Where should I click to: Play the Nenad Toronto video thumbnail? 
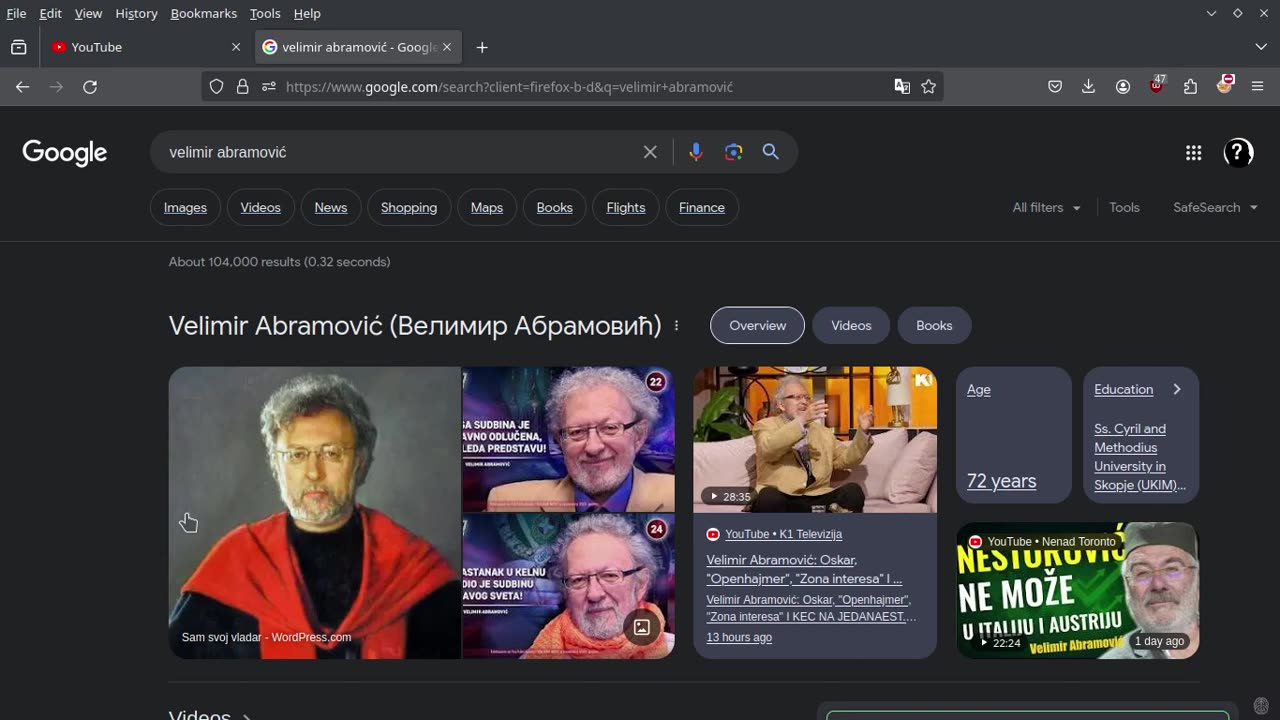pyautogui.click(x=1078, y=590)
